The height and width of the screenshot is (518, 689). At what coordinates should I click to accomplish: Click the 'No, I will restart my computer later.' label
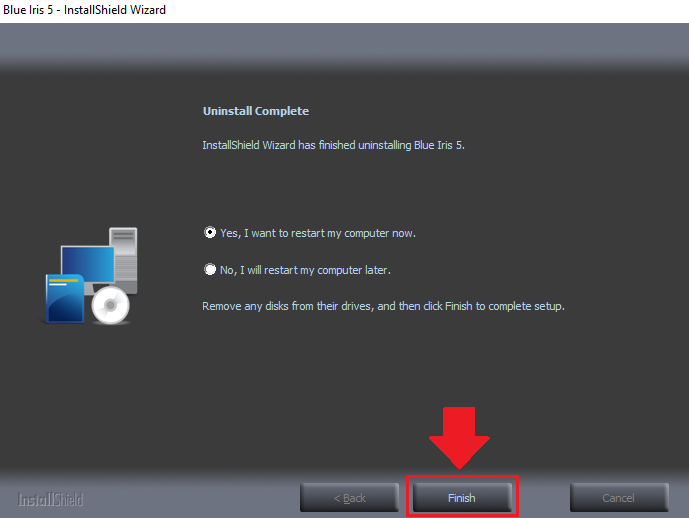[x=305, y=270]
